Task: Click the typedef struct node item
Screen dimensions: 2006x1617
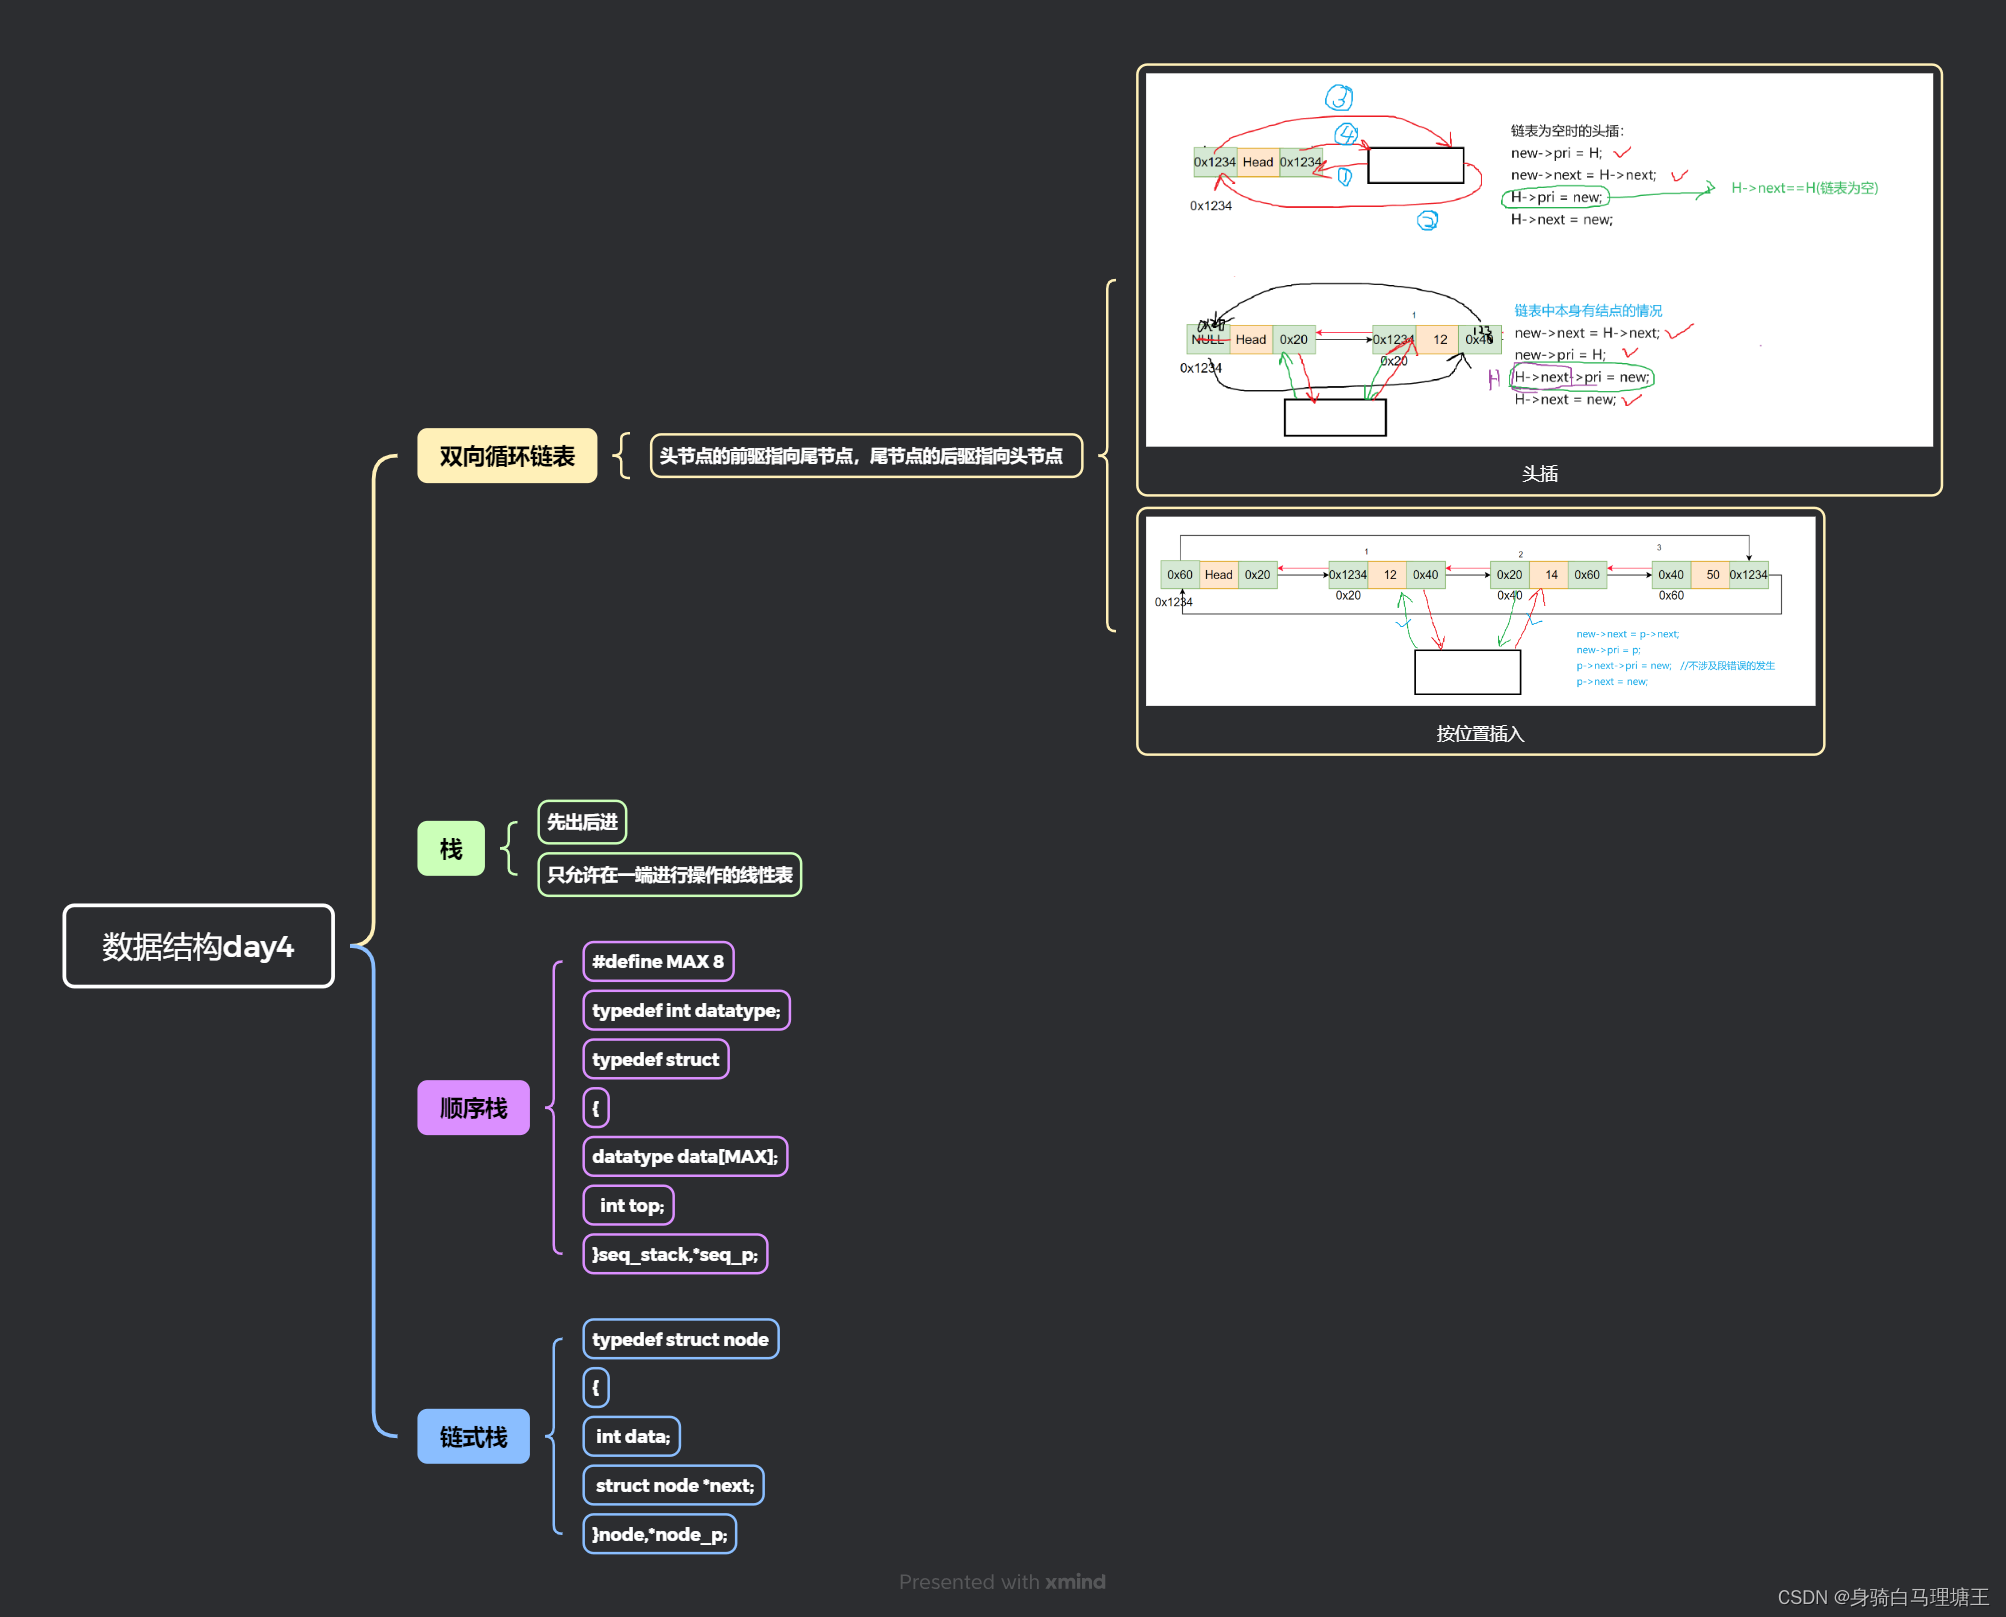Action: tap(680, 1339)
